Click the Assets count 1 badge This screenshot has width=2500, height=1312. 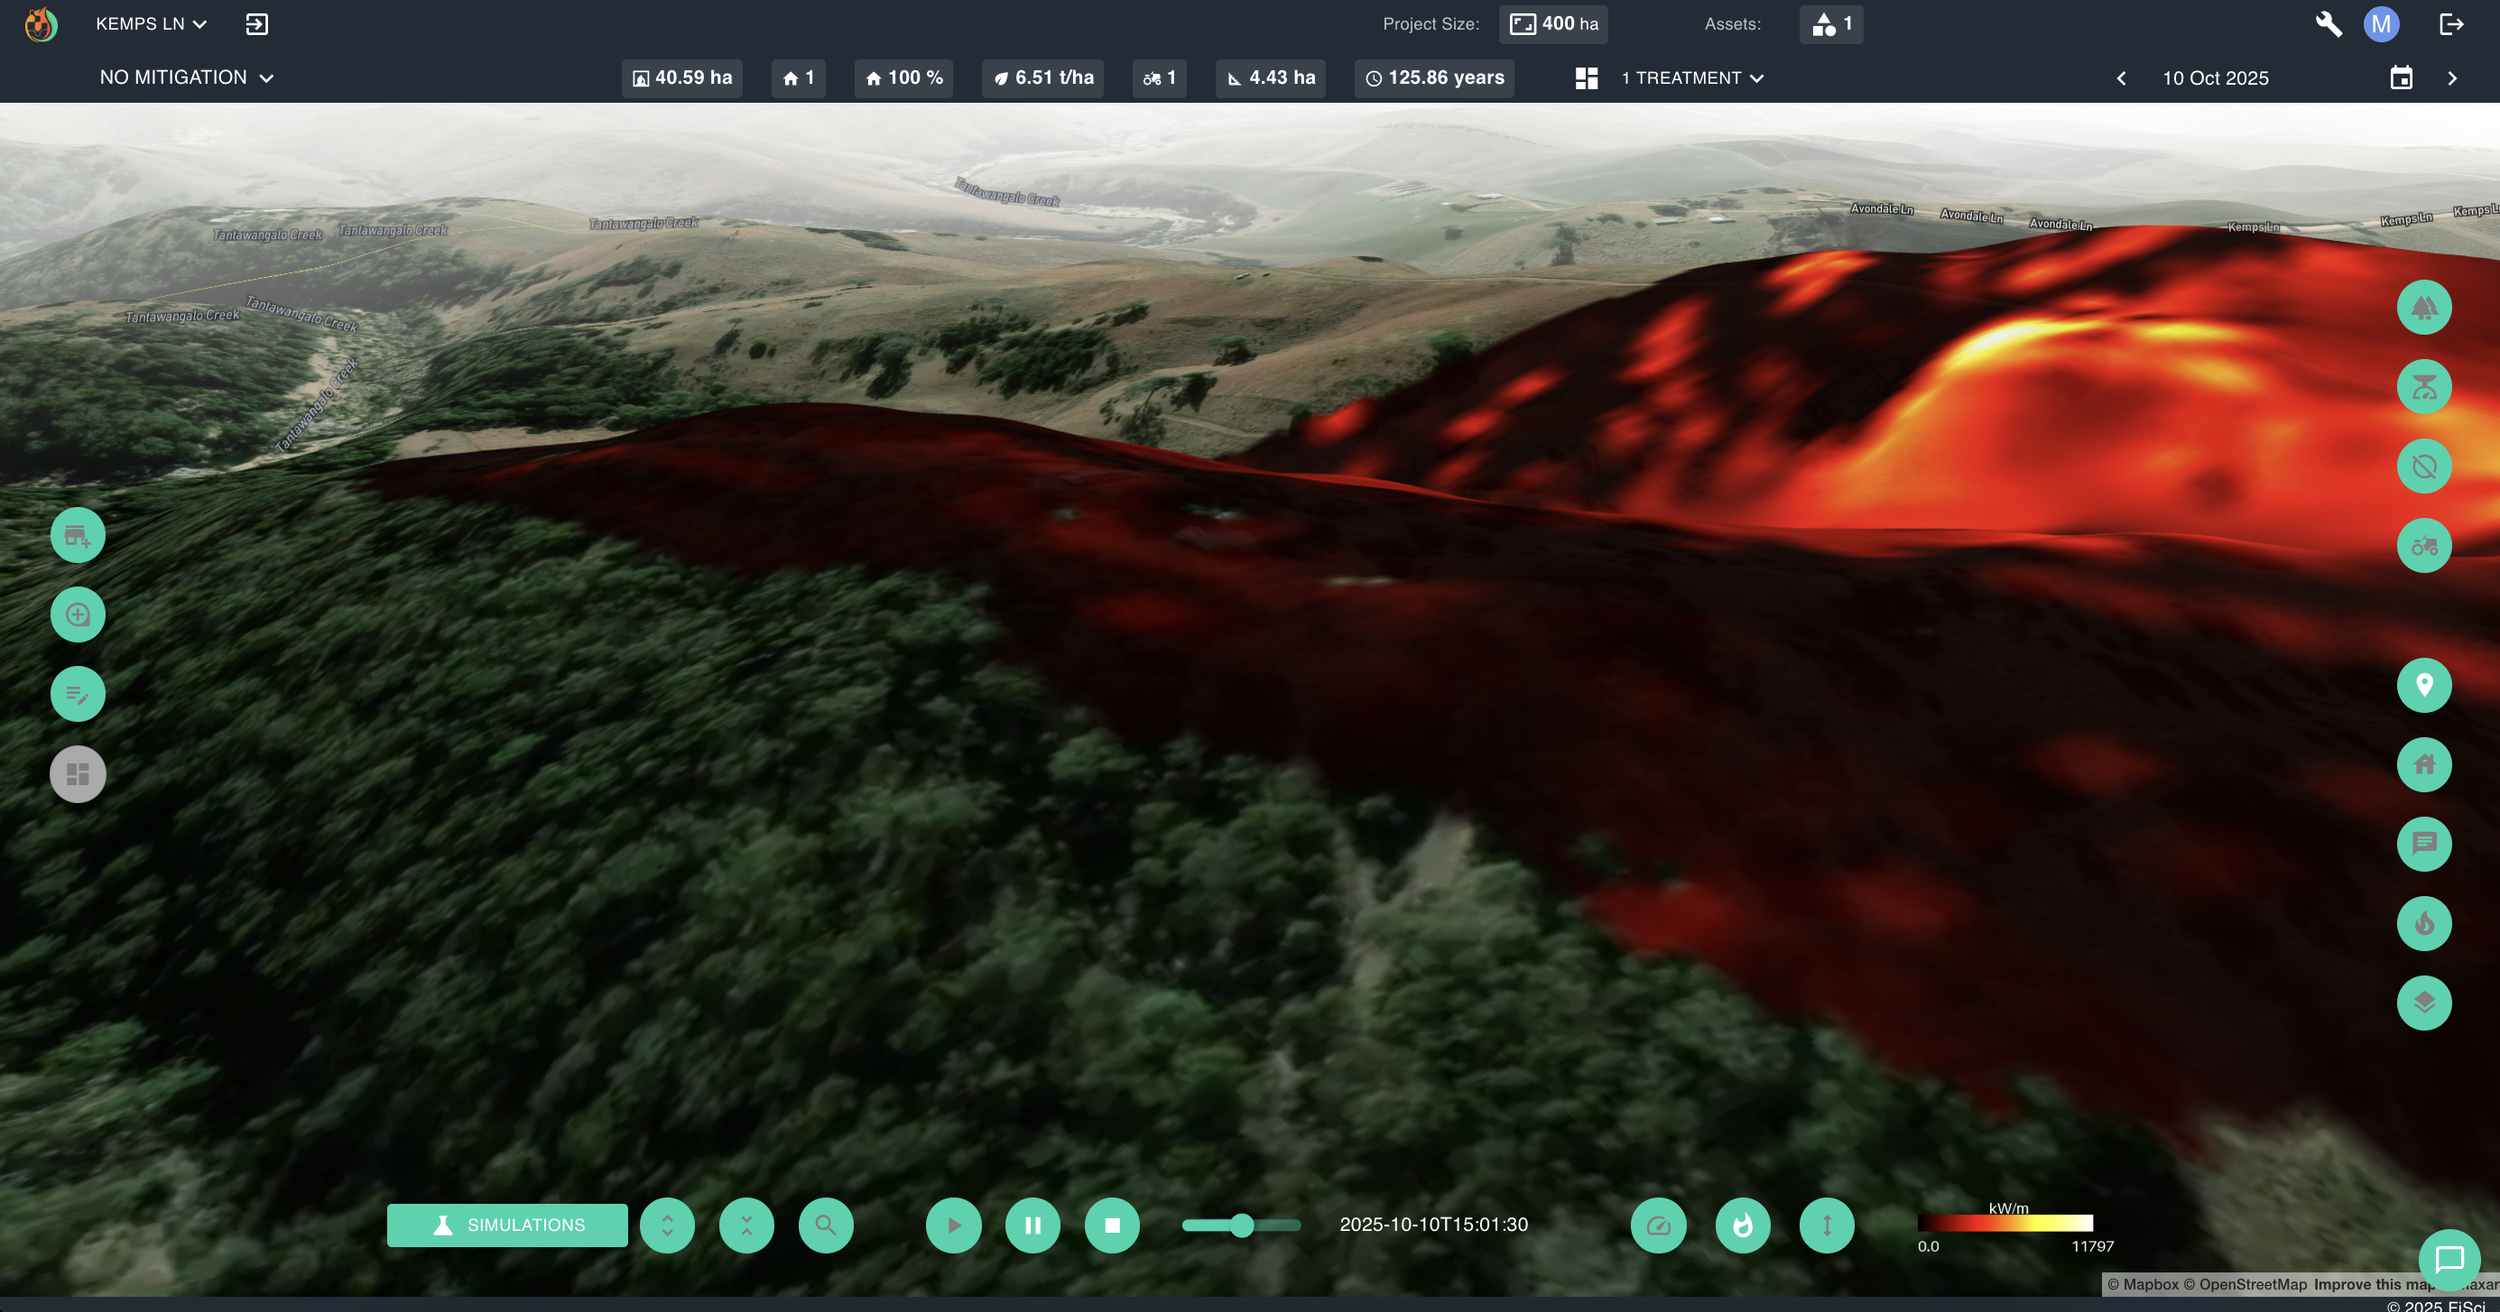coord(1831,24)
